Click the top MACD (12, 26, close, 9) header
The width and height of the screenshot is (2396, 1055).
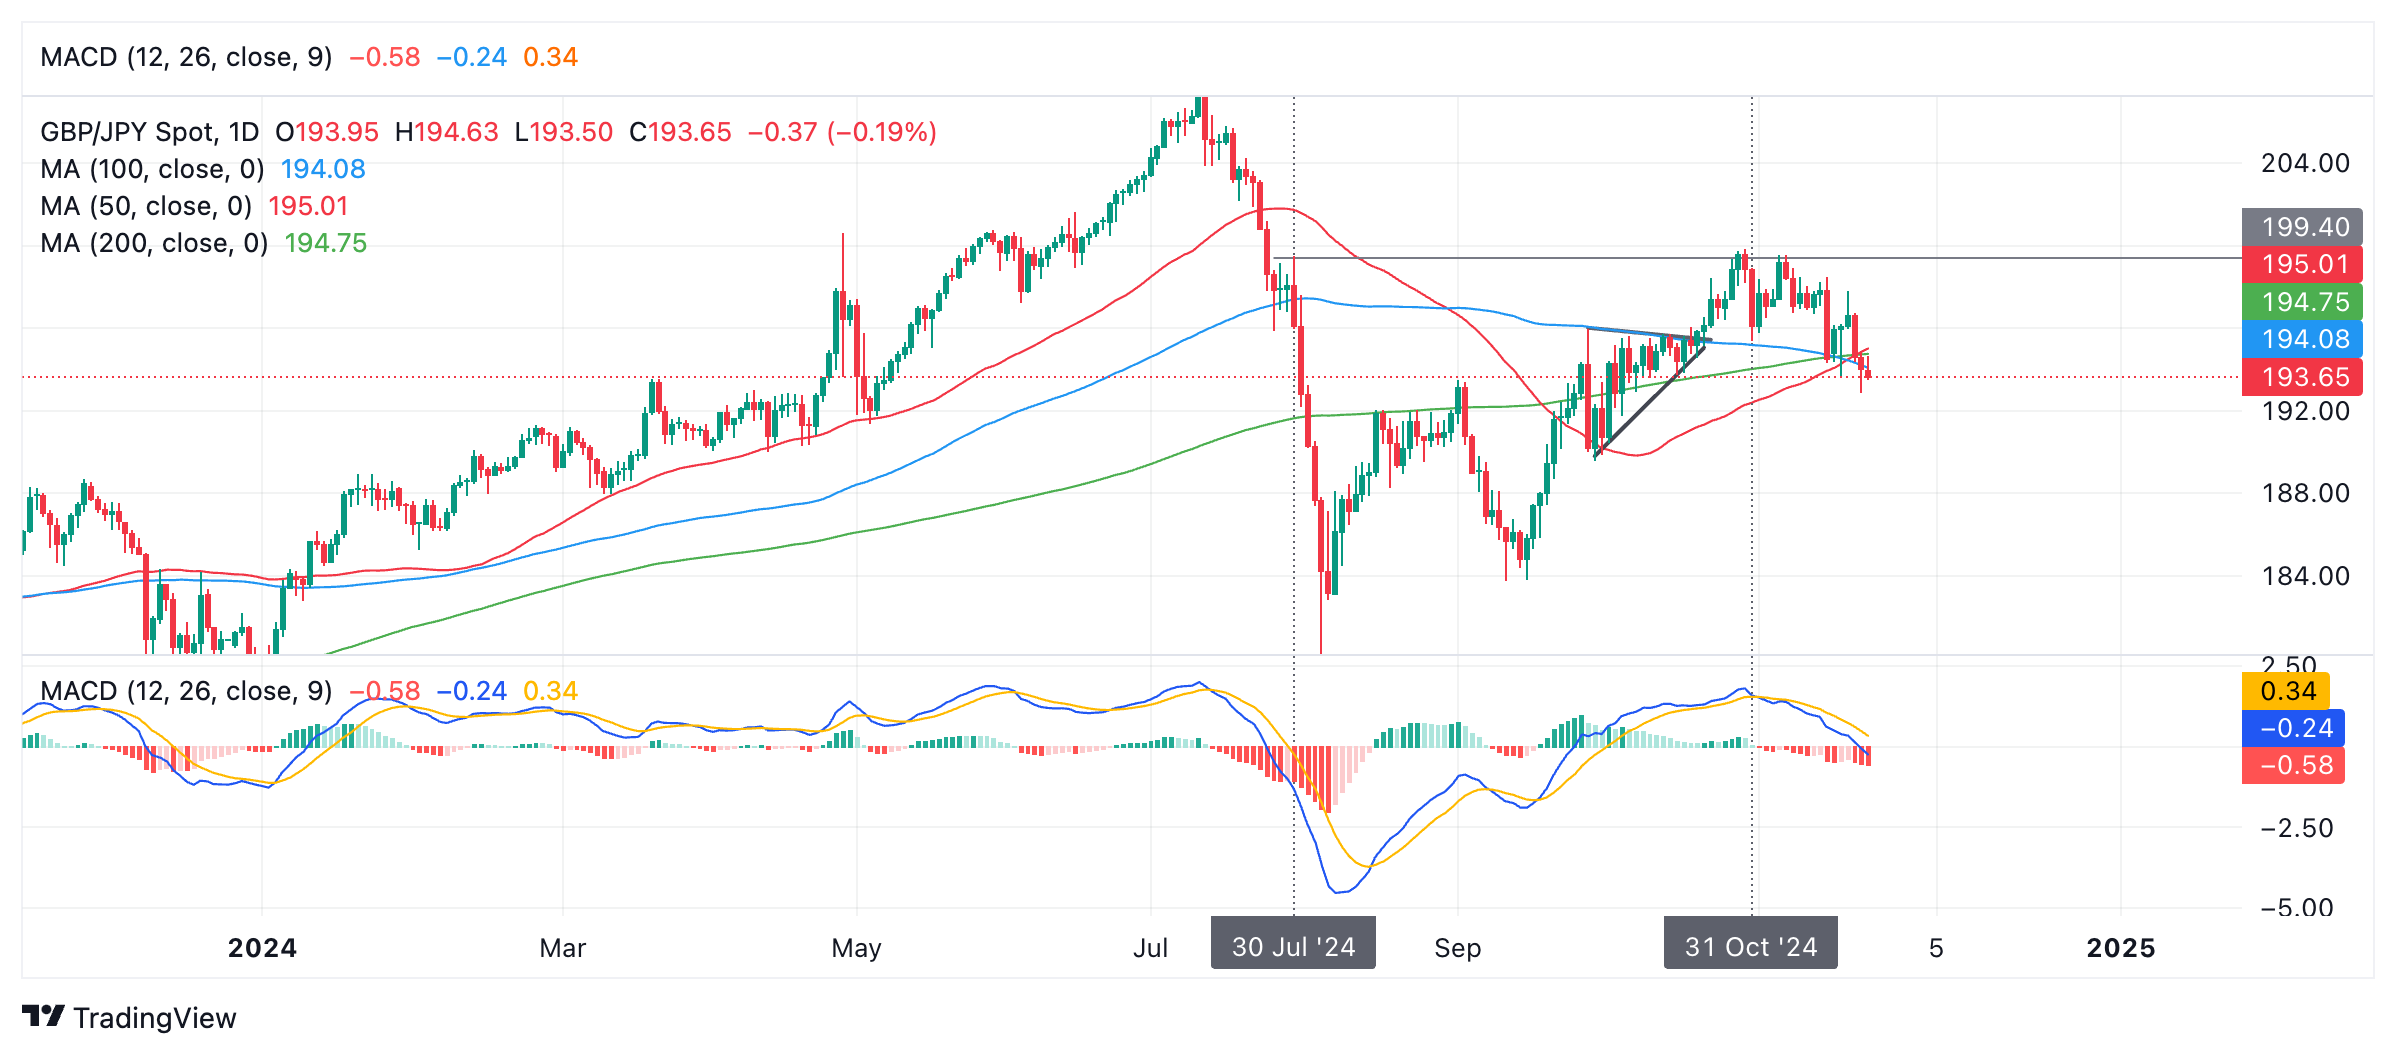point(186,57)
